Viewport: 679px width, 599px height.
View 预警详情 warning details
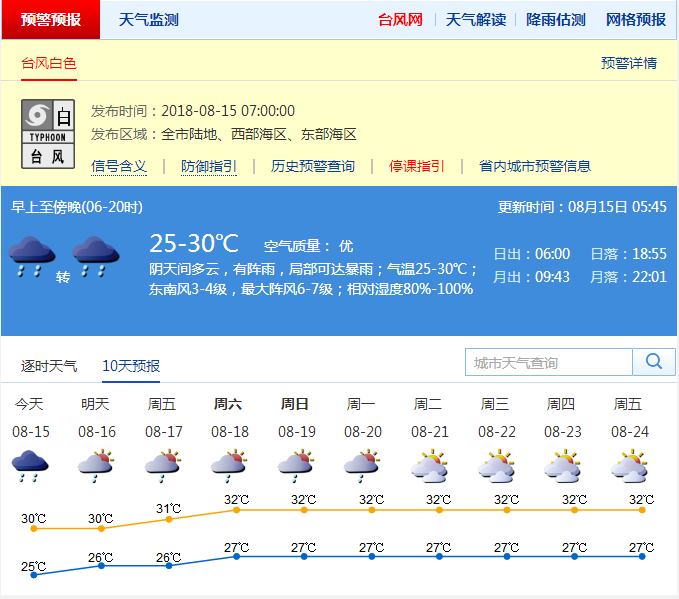tap(629, 63)
